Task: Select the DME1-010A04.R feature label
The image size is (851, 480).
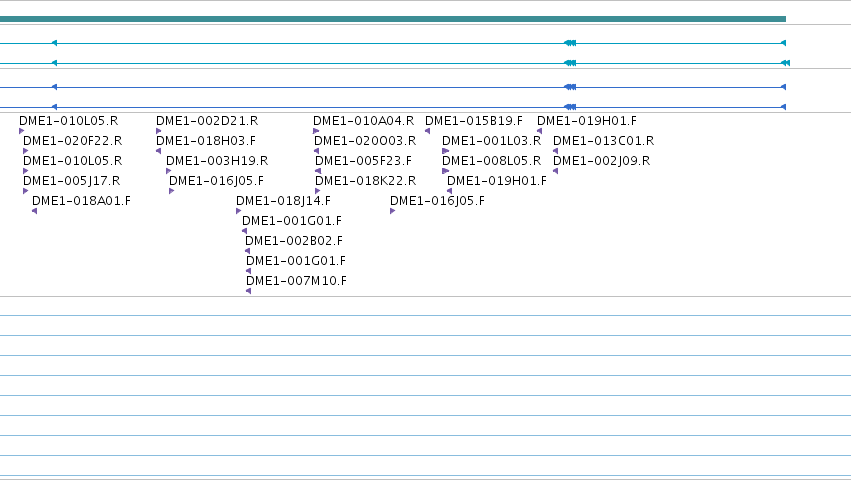Action: point(364,121)
